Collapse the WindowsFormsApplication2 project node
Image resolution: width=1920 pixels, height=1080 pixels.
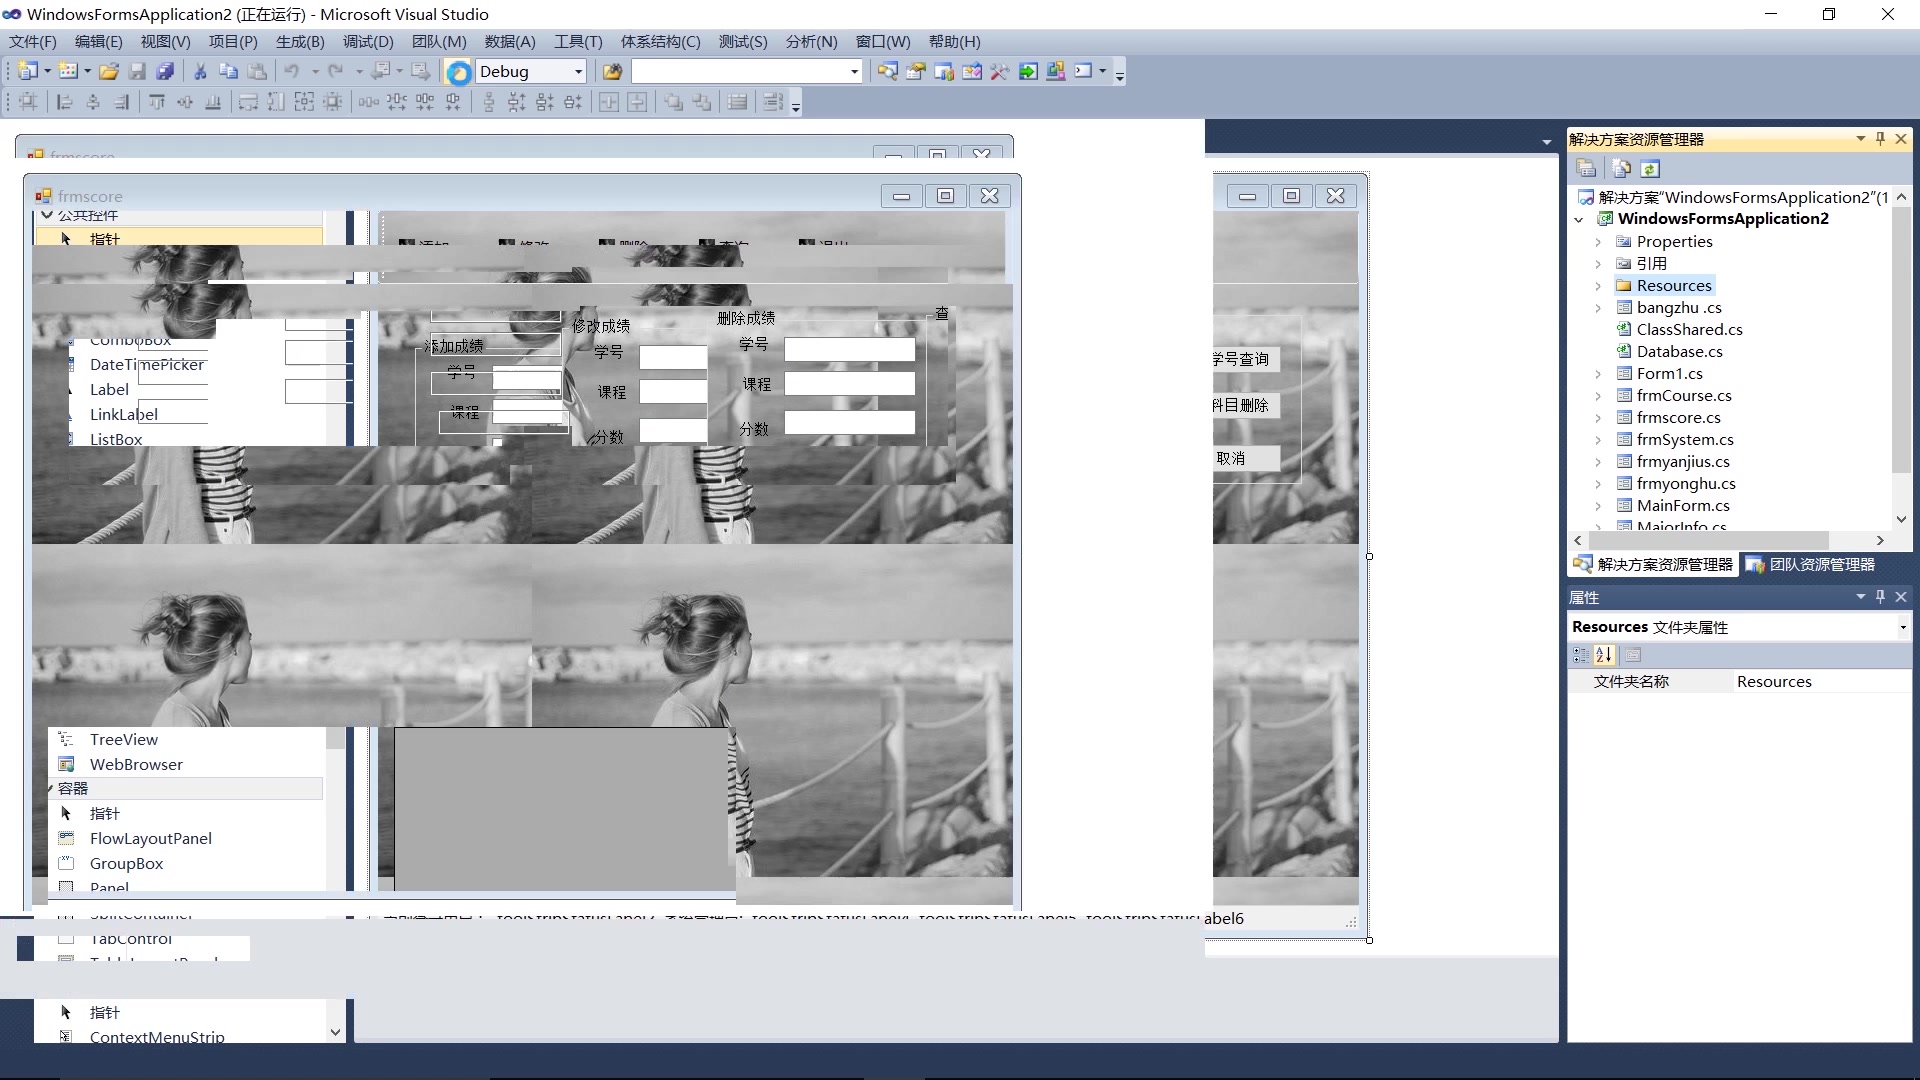point(1579,219)
